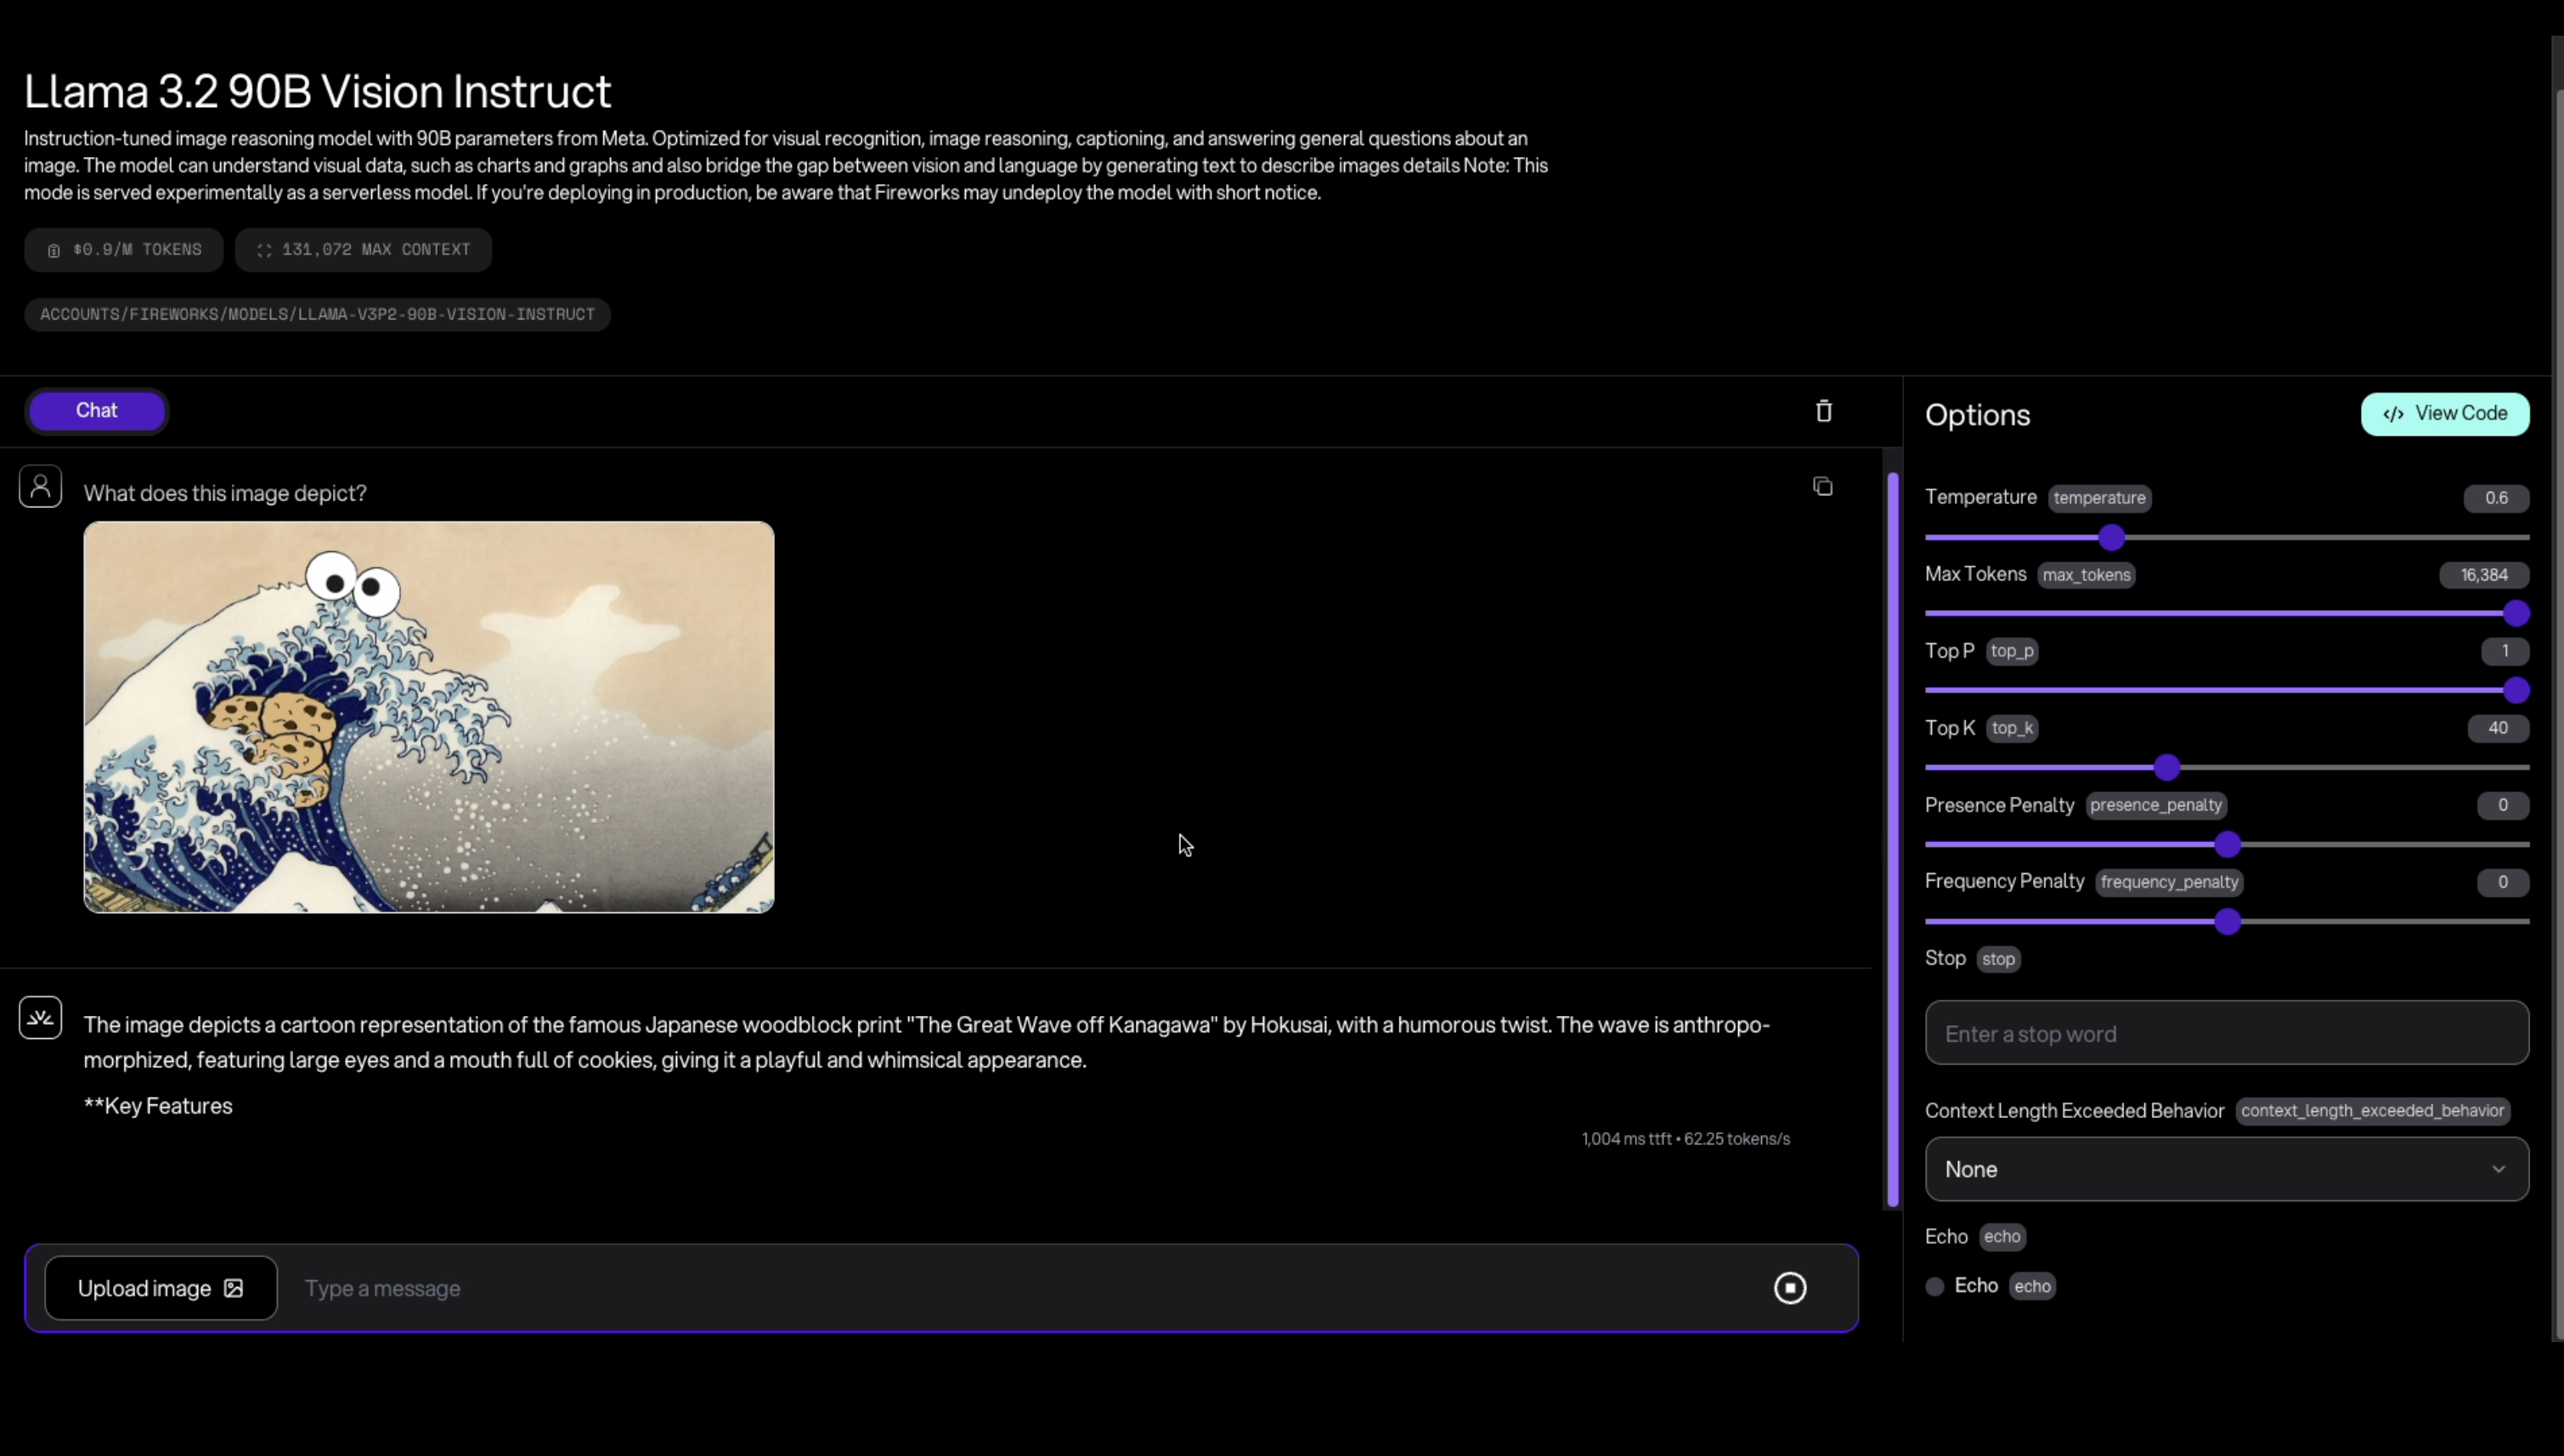Click the context_length_exceeded_behavior tag
Image resolution: width=2564 pixels, height=1456 pixels.
2372,1111
